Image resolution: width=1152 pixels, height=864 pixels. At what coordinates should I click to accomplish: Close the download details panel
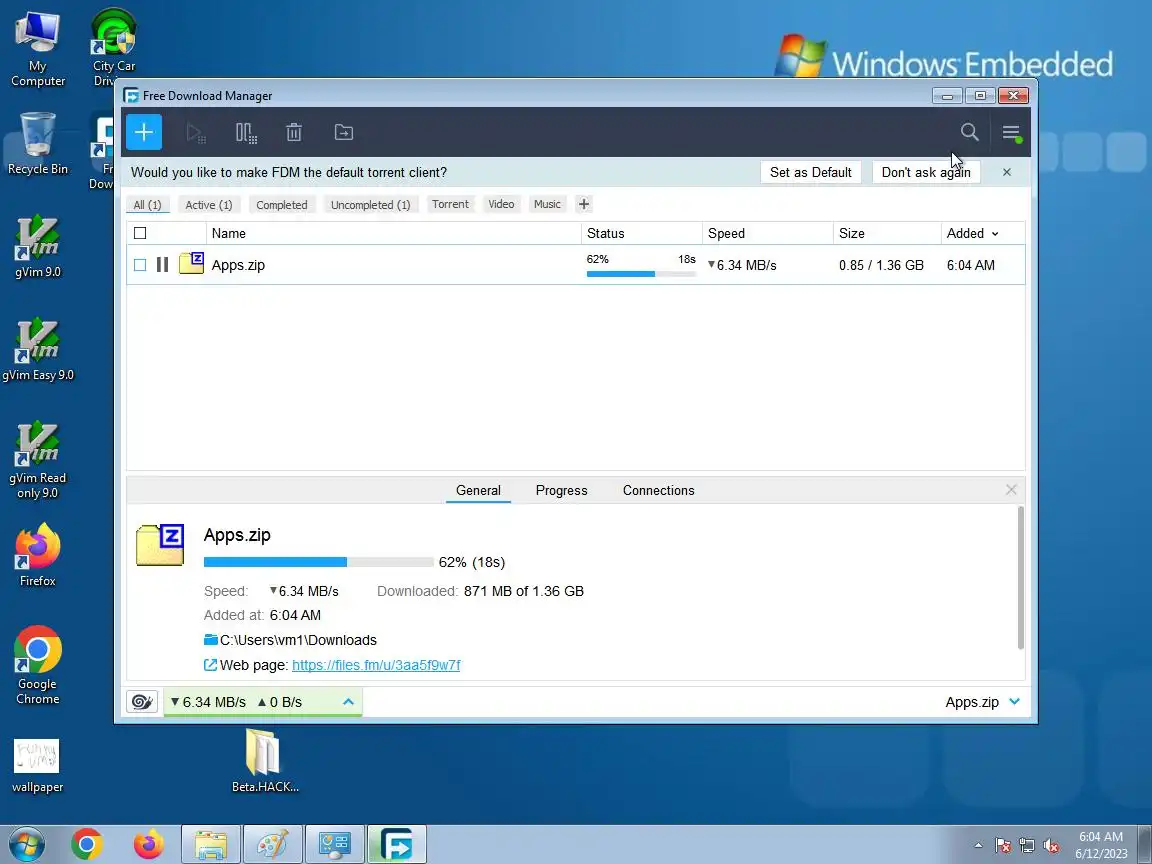(1011, 490)
